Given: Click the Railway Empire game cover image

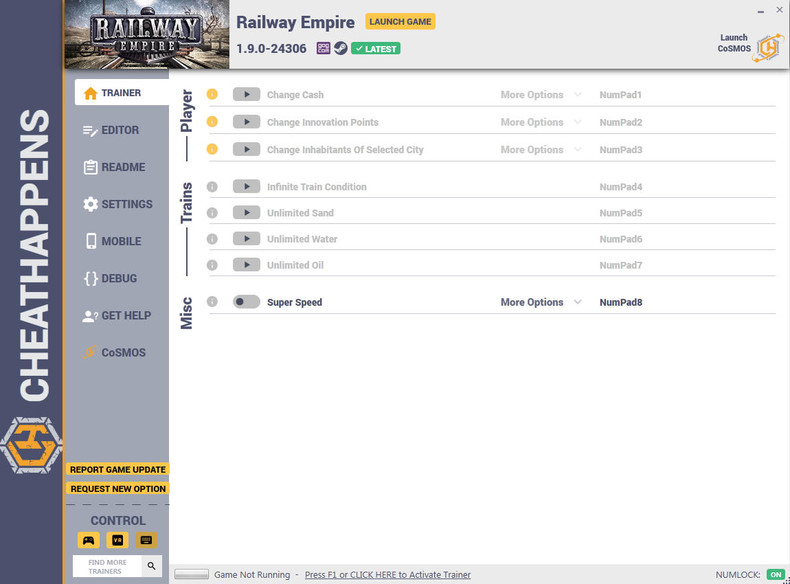Looking at the screenshot, I should (147, 34).
